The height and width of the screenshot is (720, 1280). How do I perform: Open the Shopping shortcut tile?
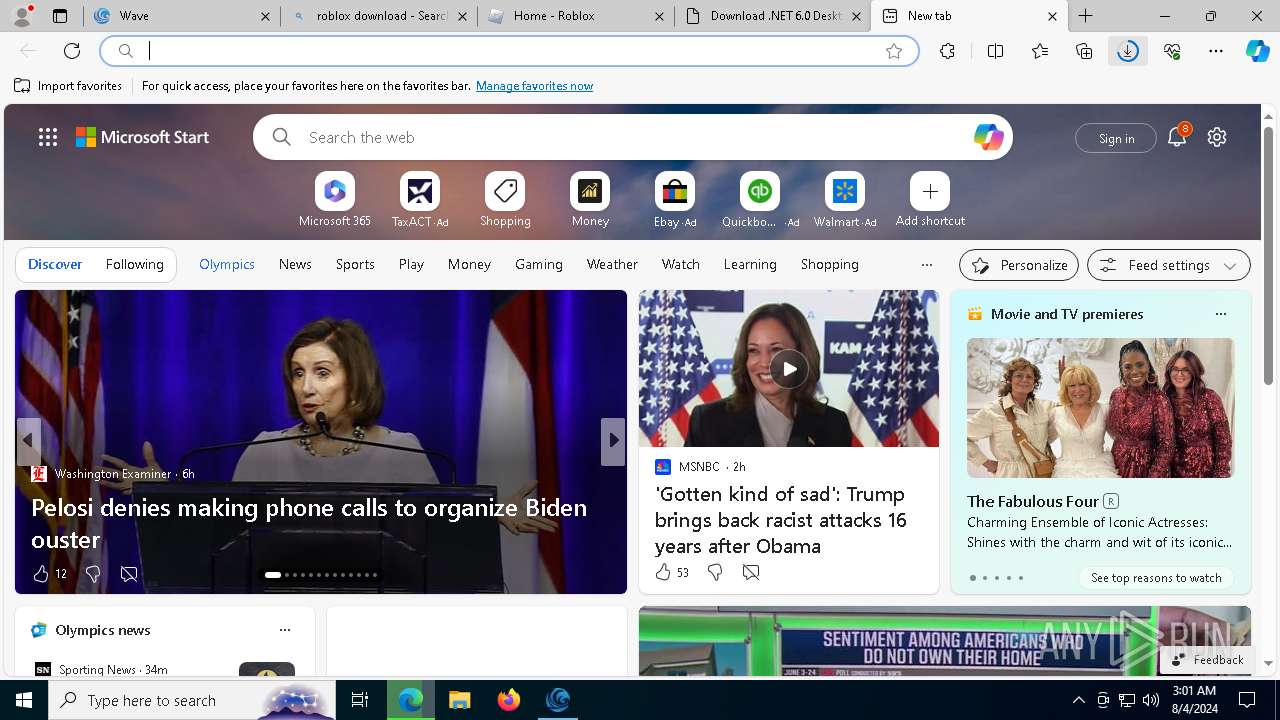[505, 200]
